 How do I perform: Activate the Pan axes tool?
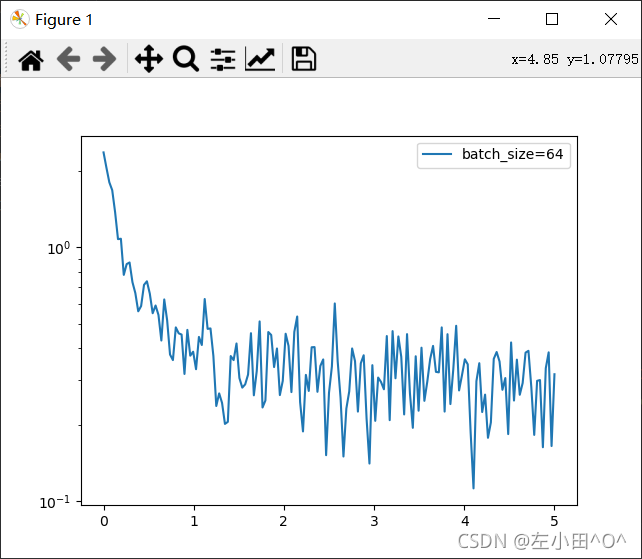(x=149, y=59)
